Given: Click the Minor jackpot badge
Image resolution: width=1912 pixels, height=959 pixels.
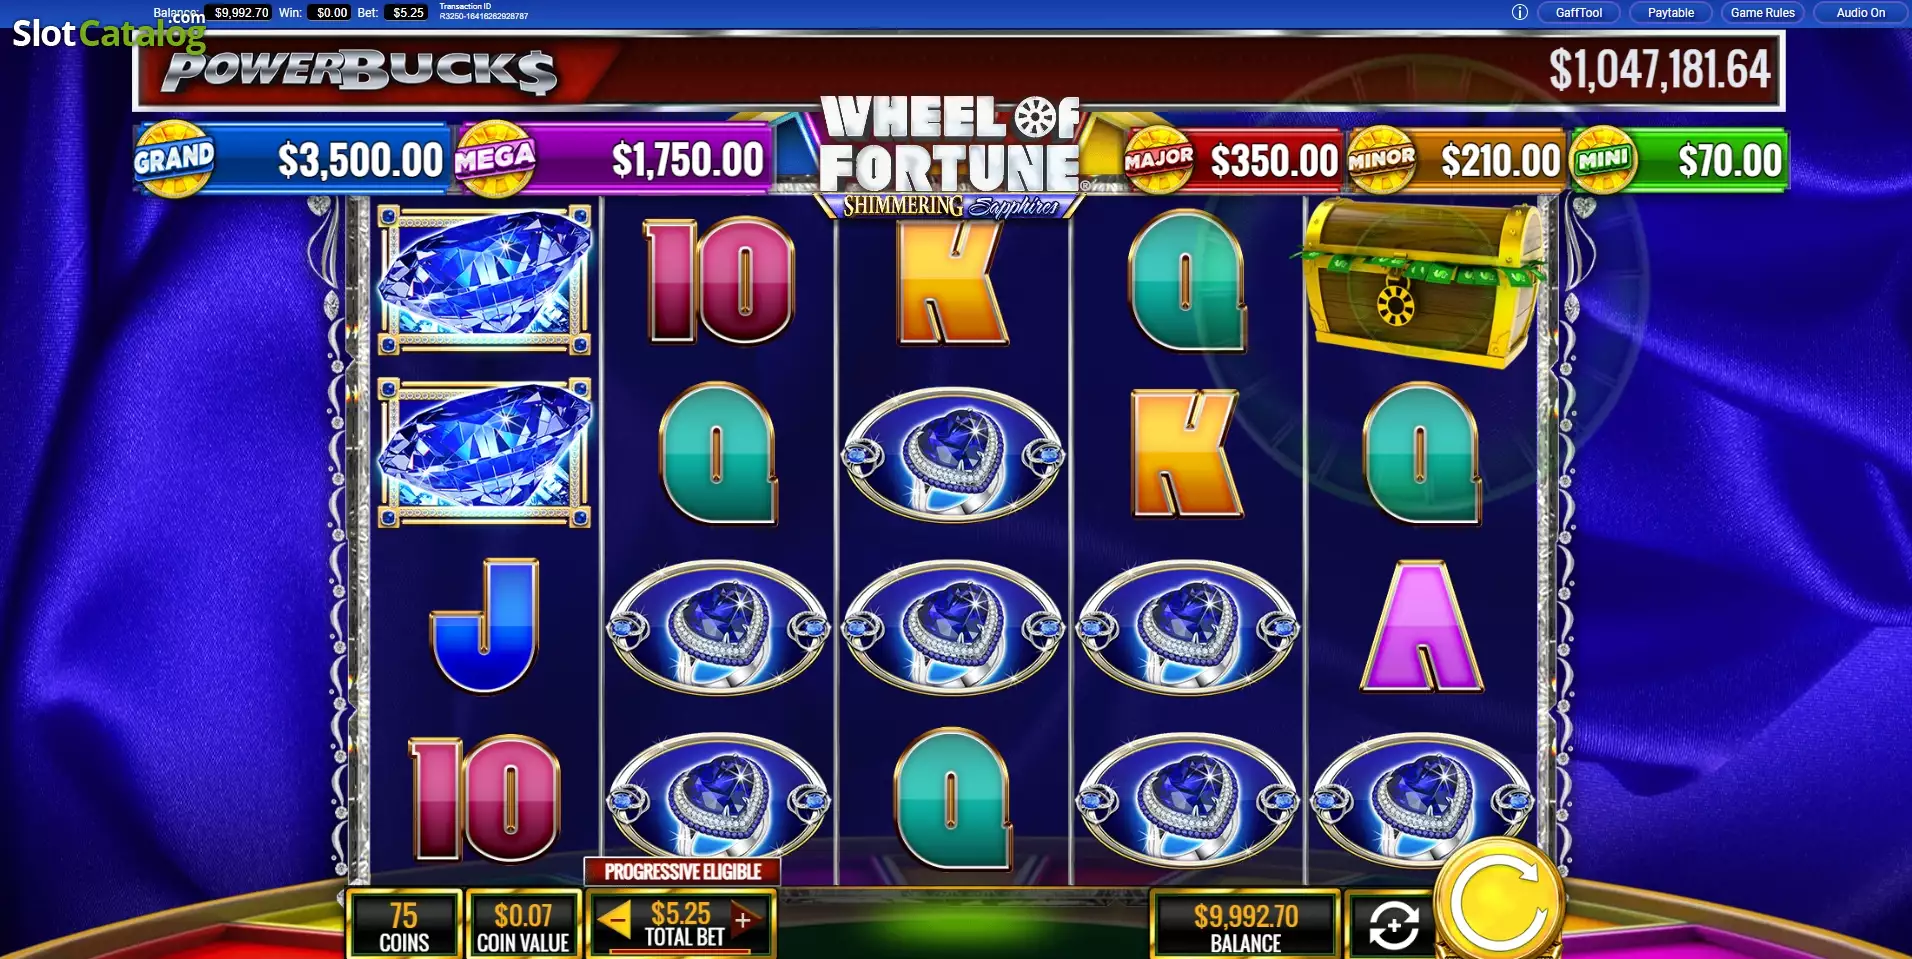Looking at the screenshot, I should point(1381,159).
